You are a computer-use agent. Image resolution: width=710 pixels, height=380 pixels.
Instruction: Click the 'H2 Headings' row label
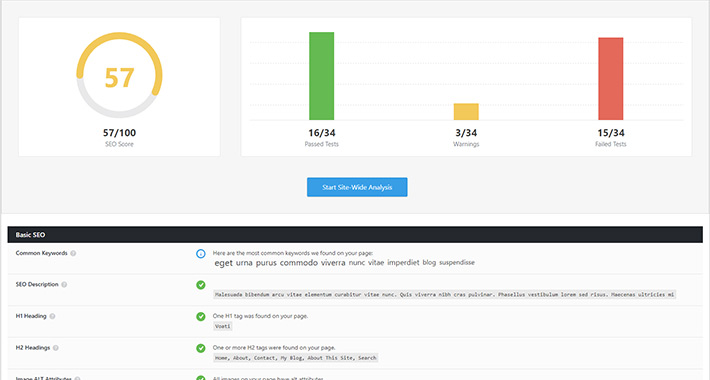click(x=33, y=348)
